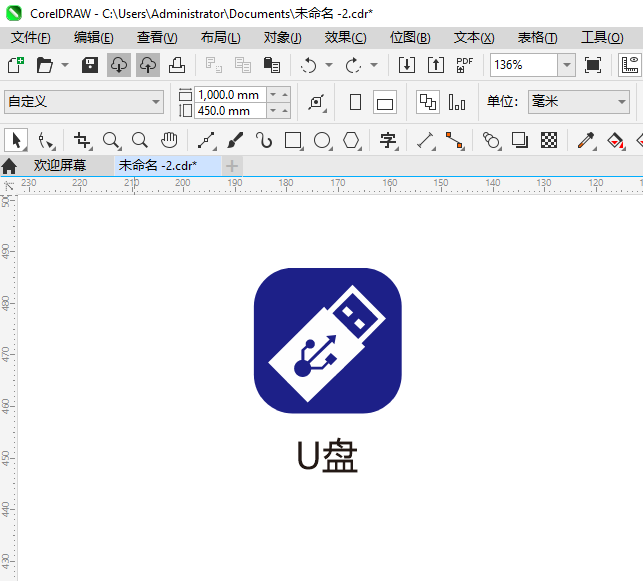This screenshot has height=581, width=643.
Task: Select the Ellipse tool
Action: [322, 141]
